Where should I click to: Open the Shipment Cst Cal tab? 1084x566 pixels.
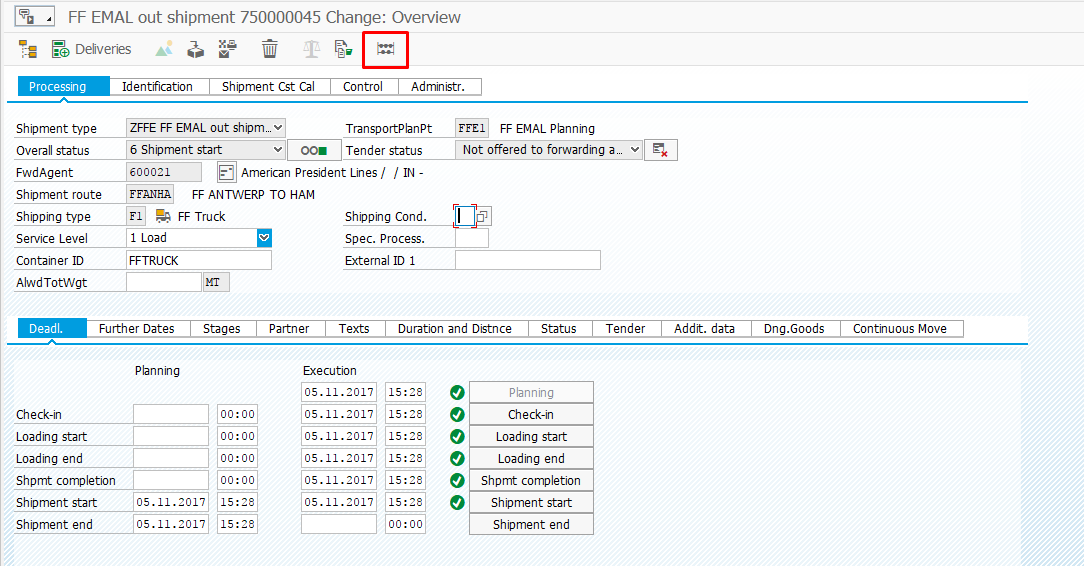coord(268,86)
